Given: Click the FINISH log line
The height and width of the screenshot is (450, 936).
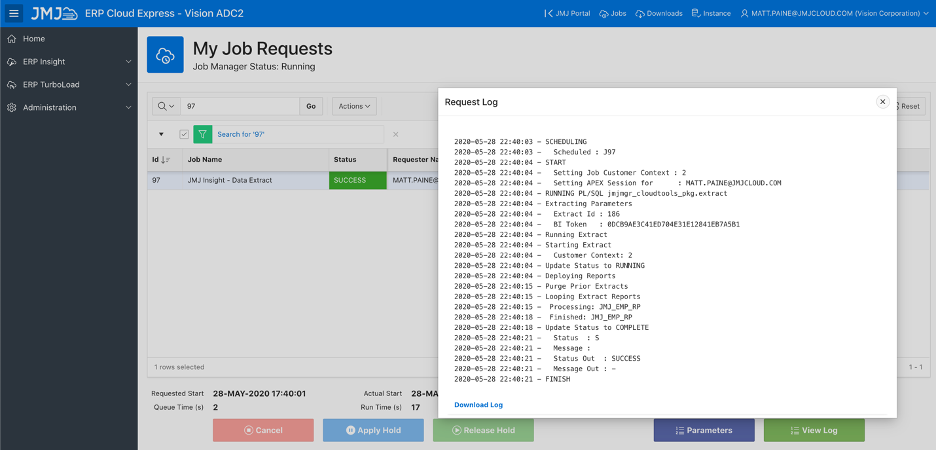Looking at the screenshot, I should 512,380.
